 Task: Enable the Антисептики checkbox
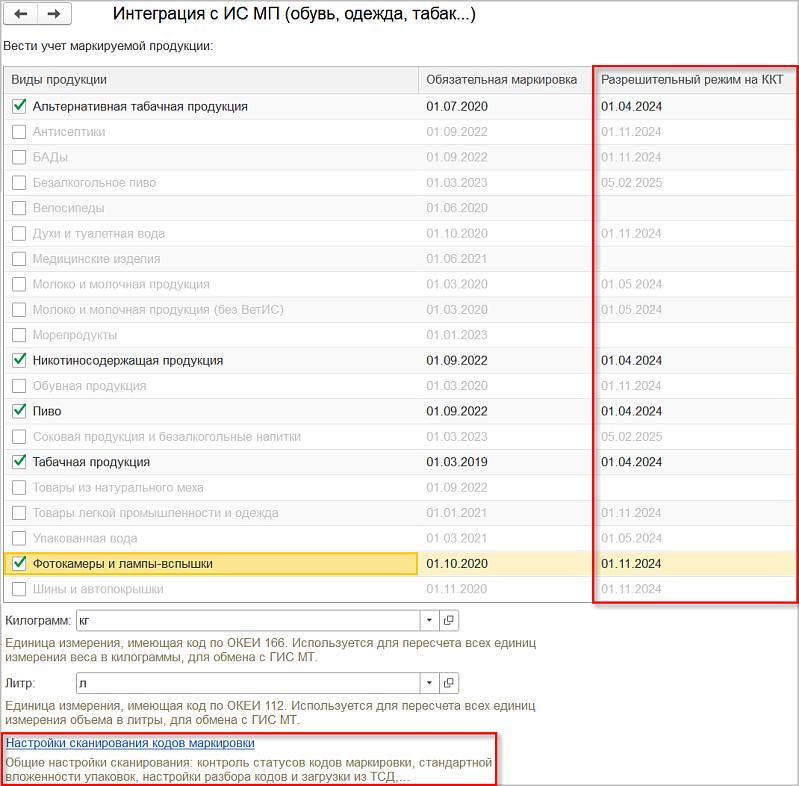(19, 132)
